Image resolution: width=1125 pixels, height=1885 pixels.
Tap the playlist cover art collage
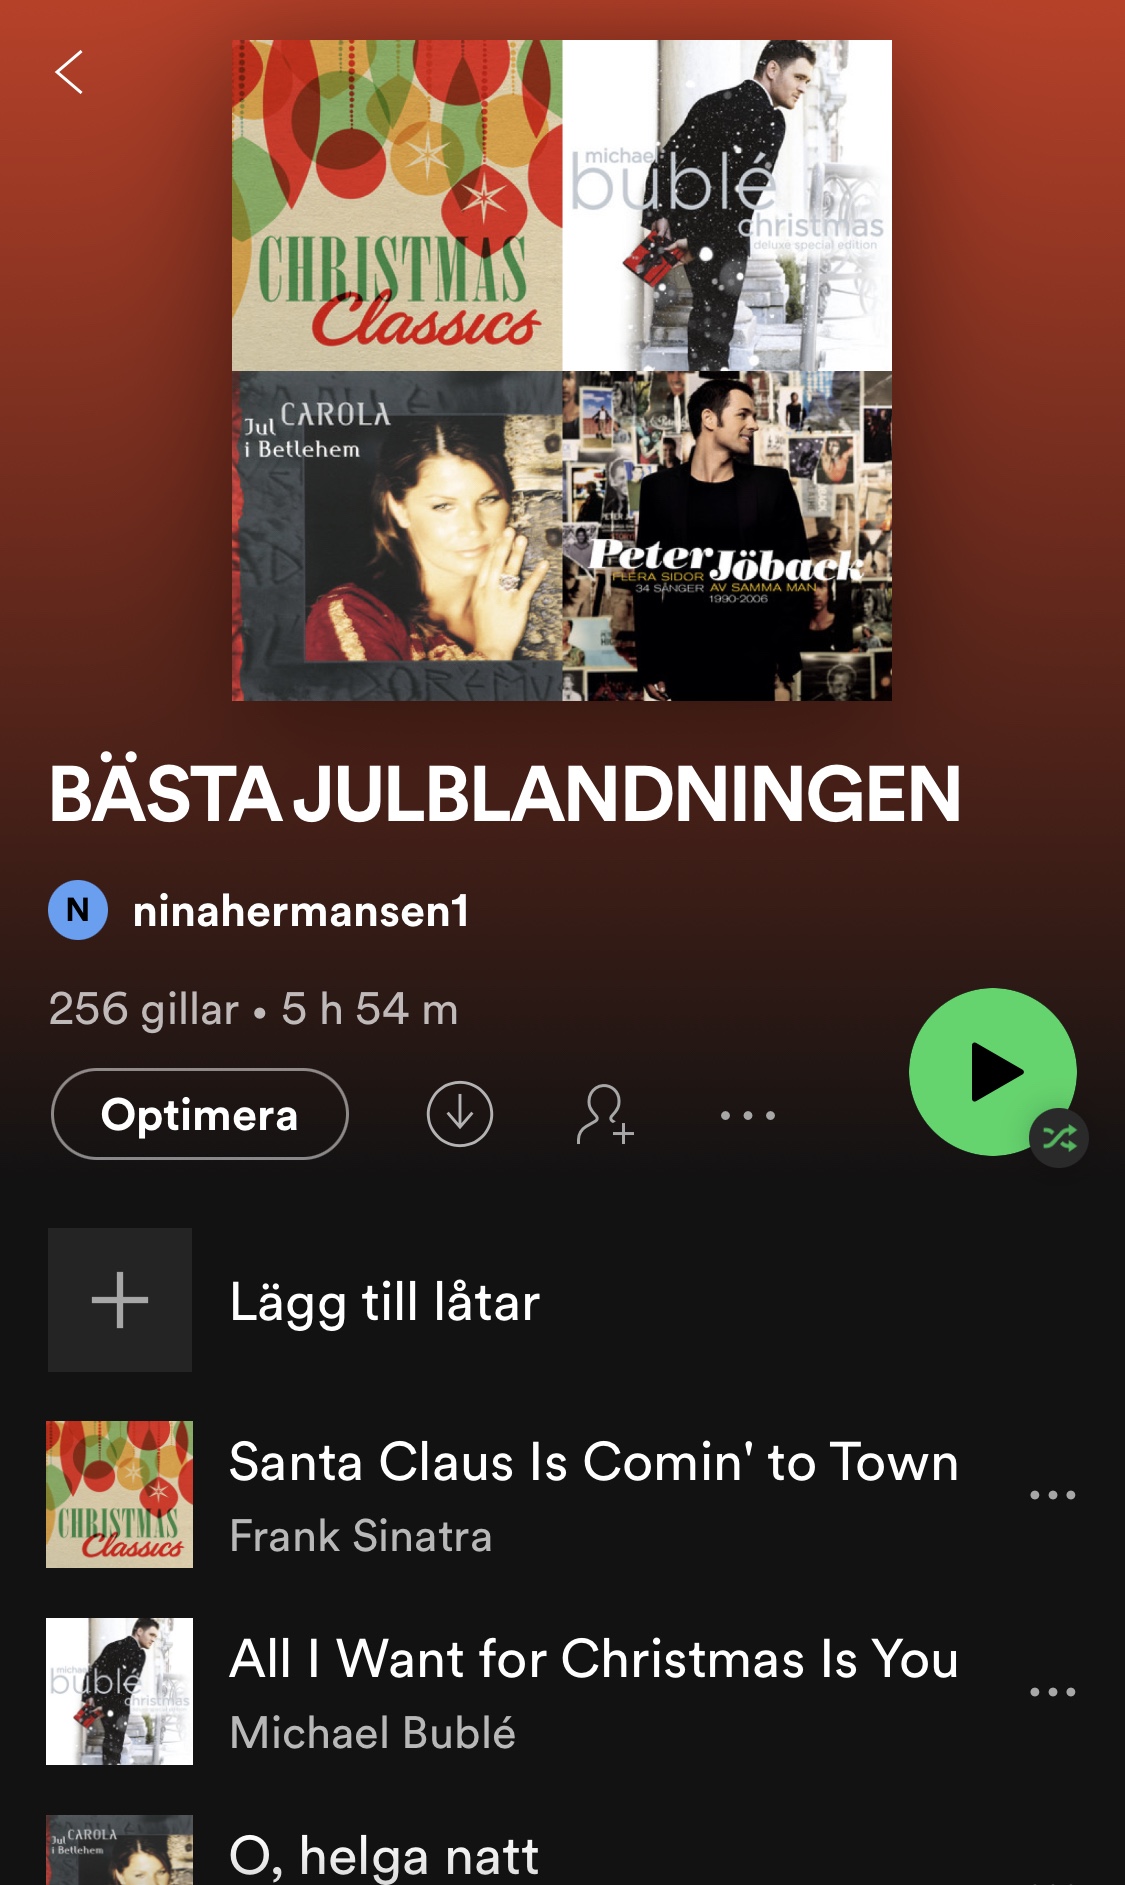tap(562, 370)
